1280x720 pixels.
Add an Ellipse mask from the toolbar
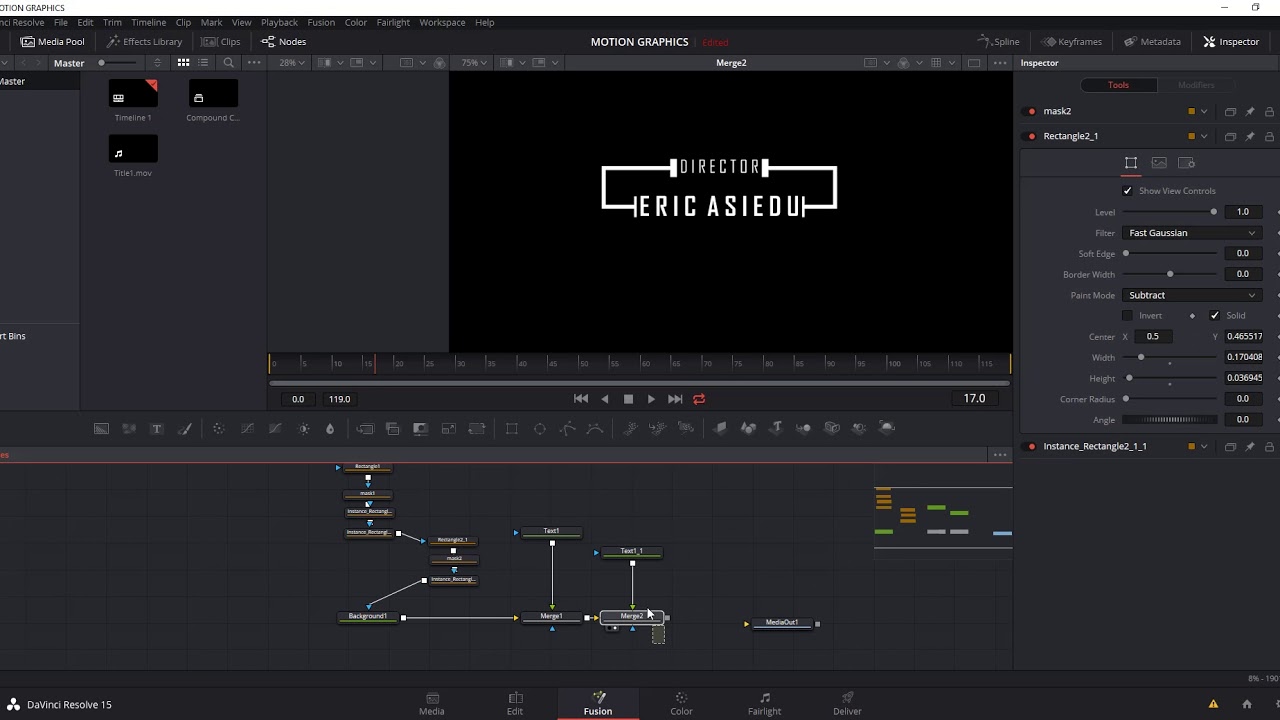pyautogui.click(x=540, y=428)
